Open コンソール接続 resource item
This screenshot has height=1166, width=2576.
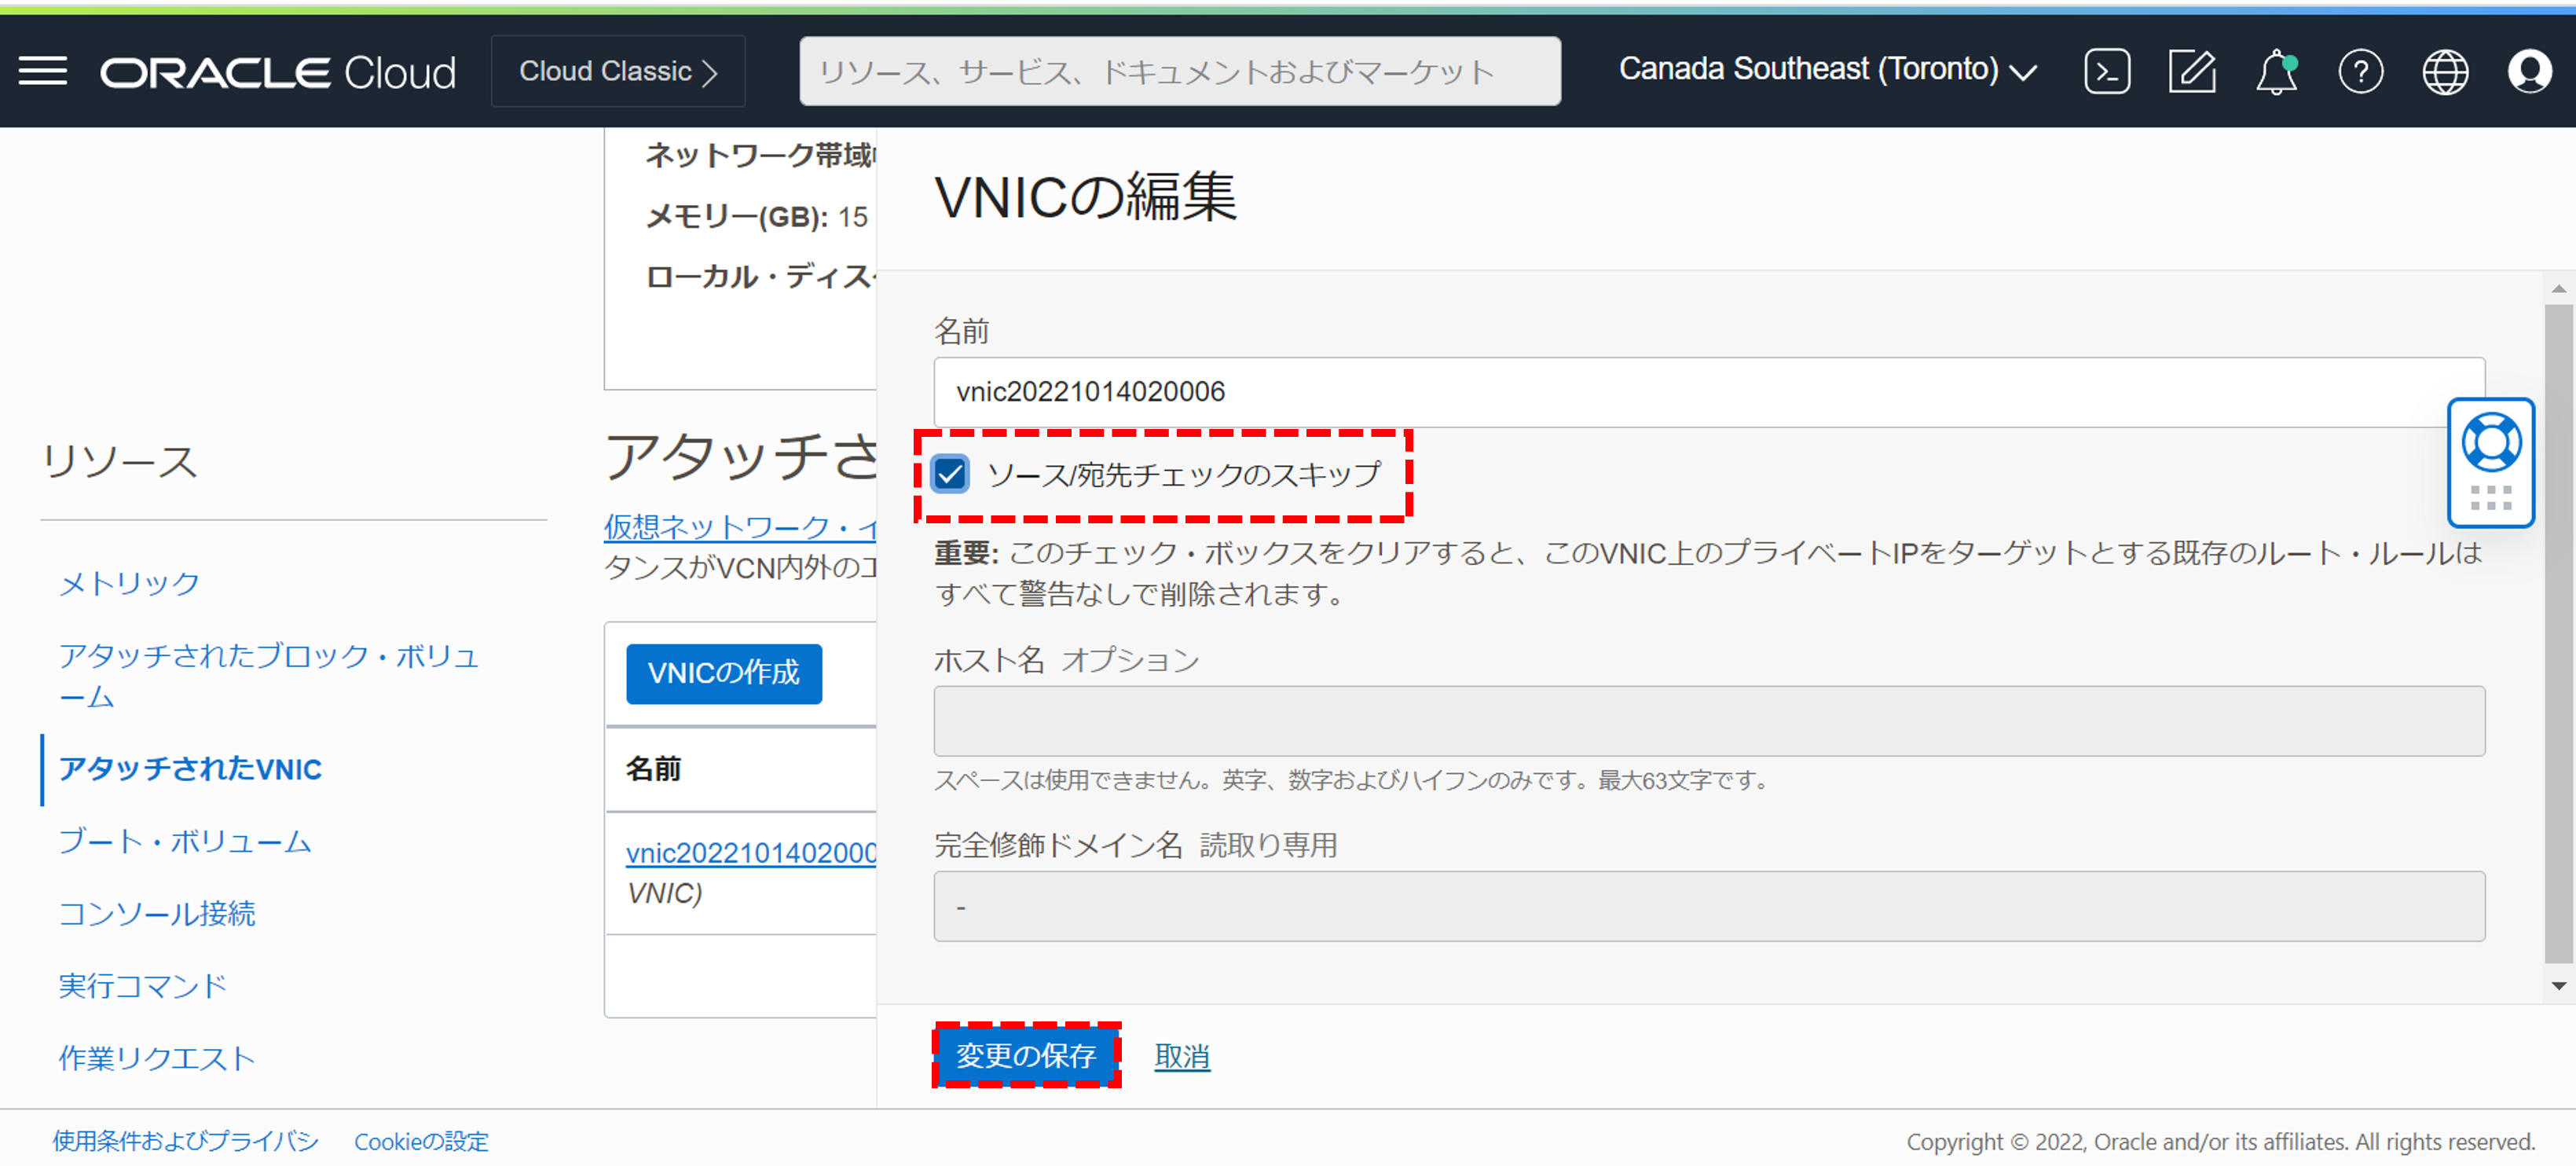157,913
